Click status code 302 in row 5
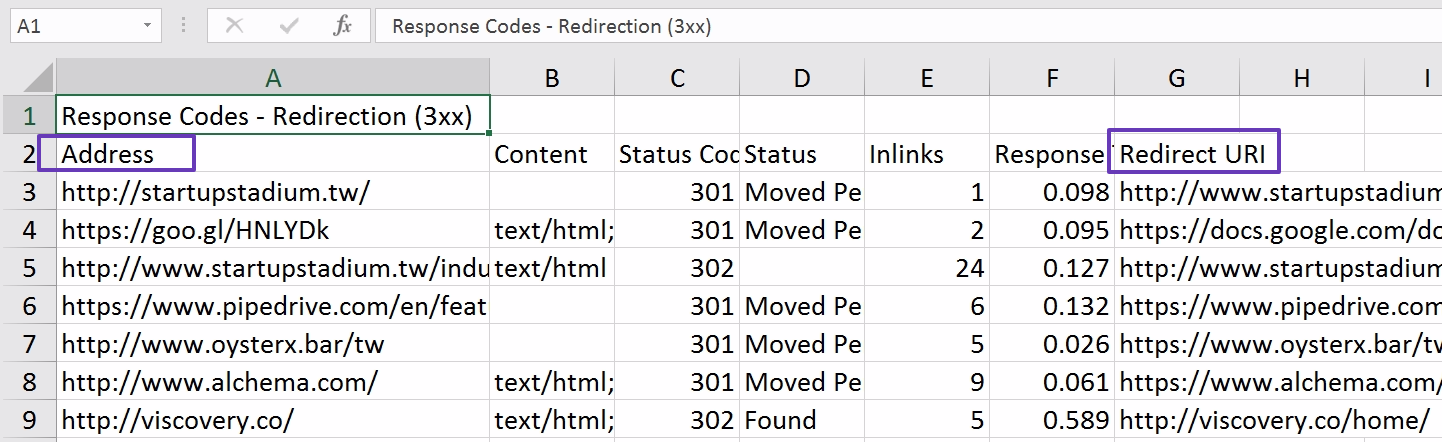This screenshot has width=1442, height=442. pos(677,267)
